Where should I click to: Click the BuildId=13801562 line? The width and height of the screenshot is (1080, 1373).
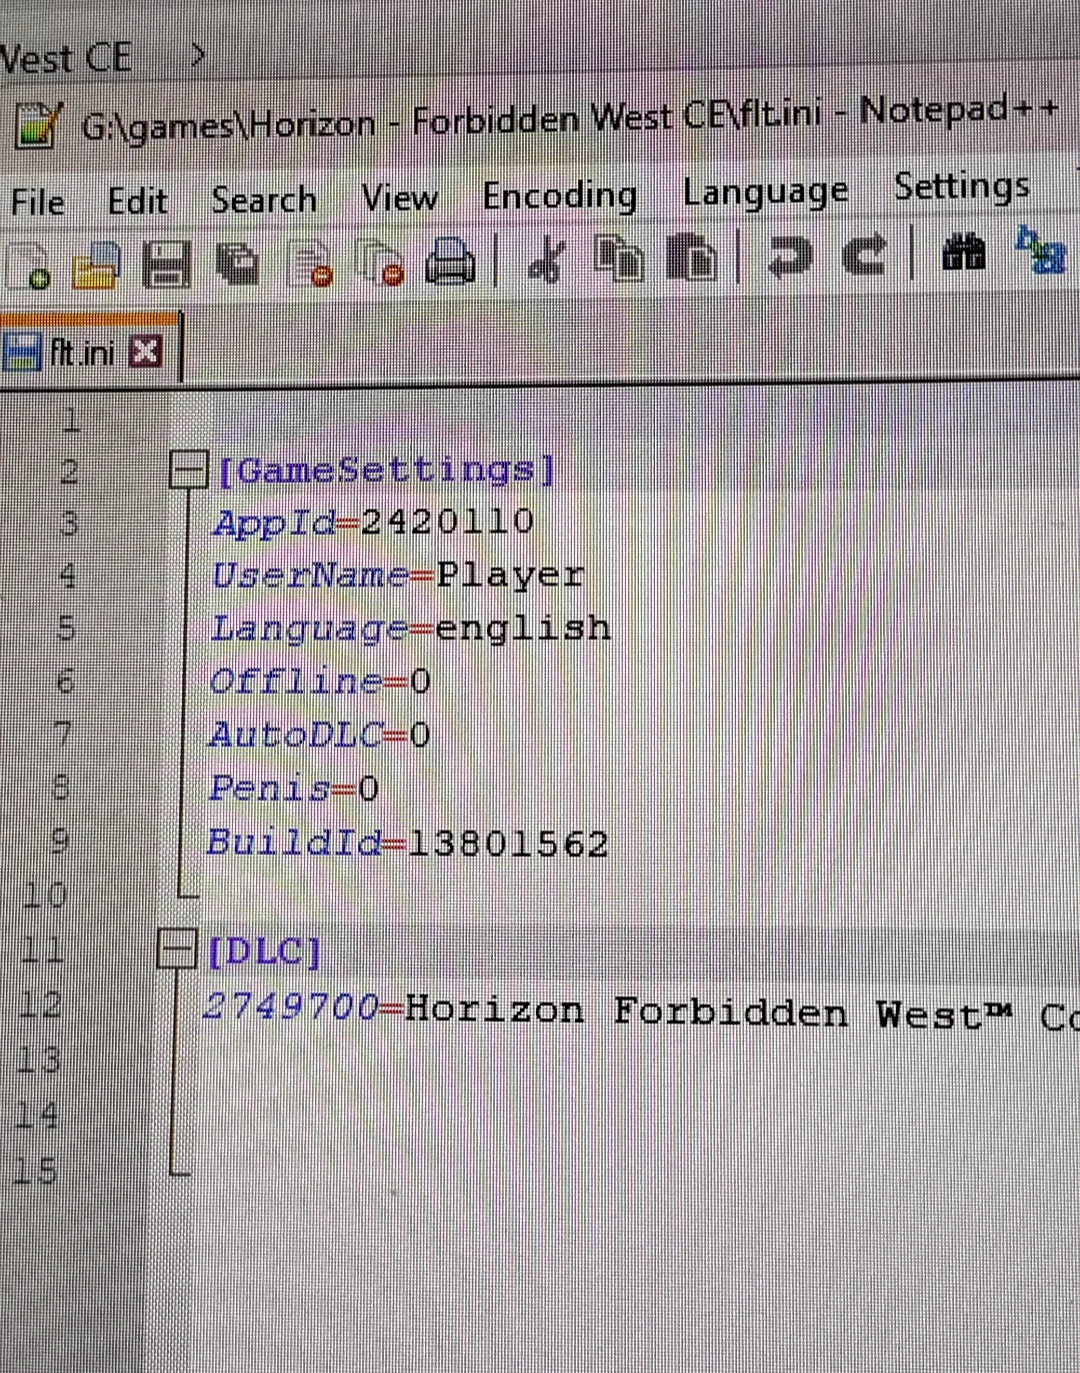pyautogui.click(x=407, y=843)
